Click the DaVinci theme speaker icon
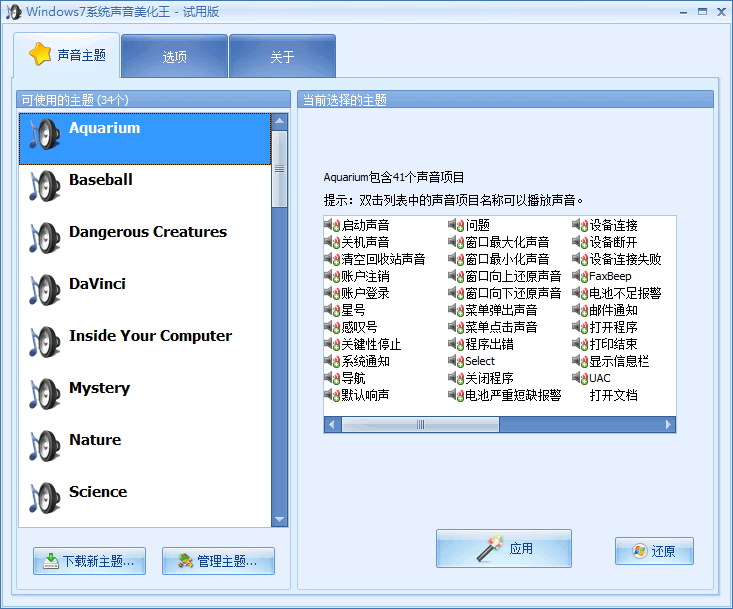Viewport: 733px width, 609px height. (45, 290)
